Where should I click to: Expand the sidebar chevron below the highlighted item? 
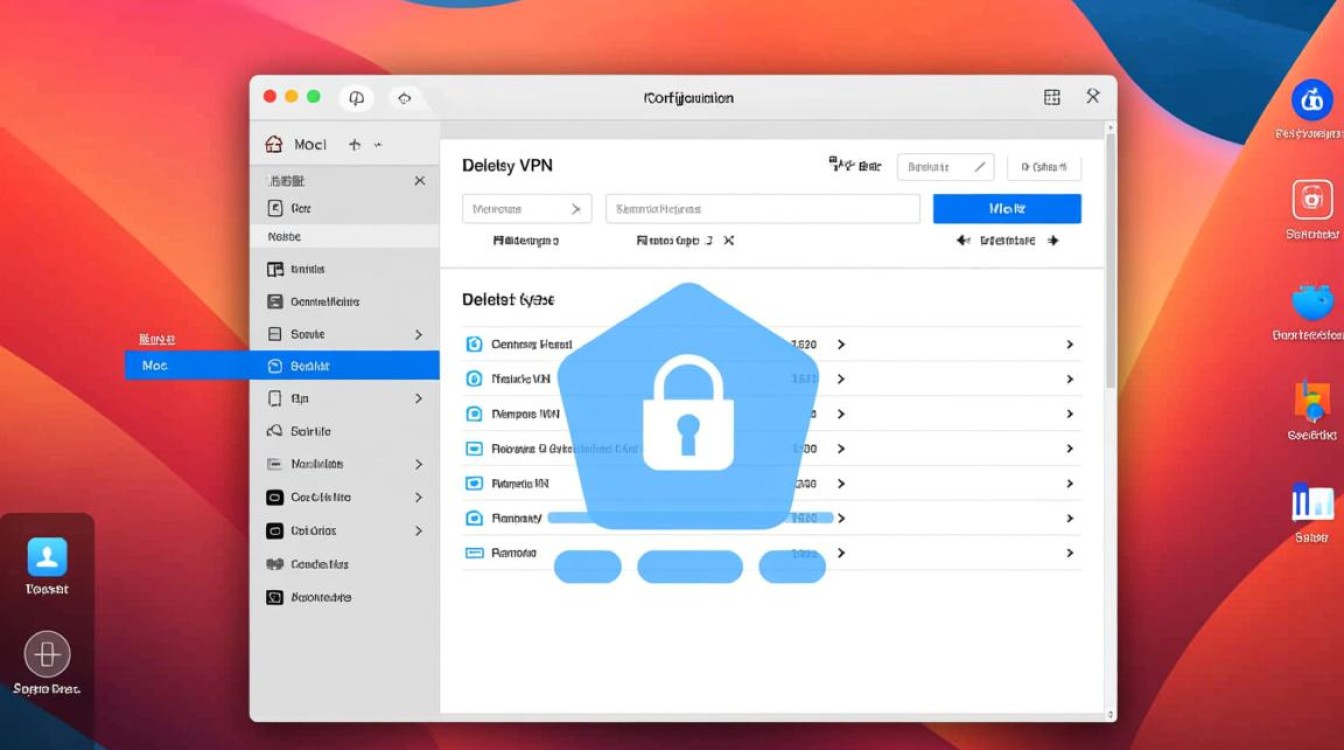[418, 398]
